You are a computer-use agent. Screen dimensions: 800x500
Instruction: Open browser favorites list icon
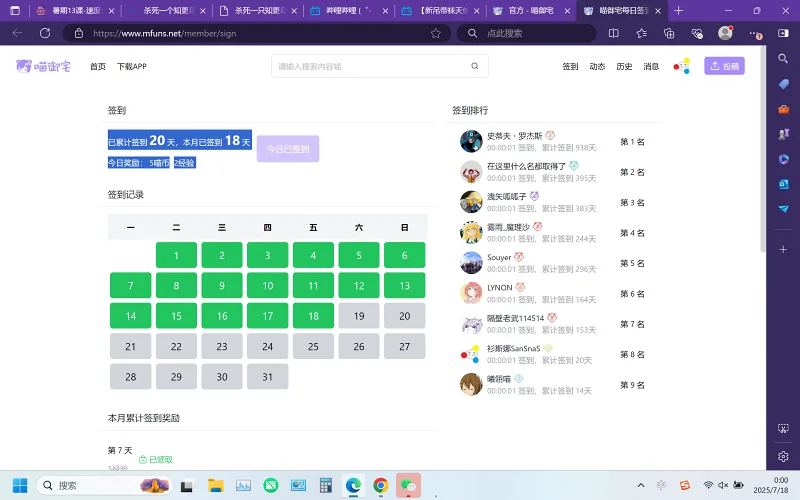(641, 33)
